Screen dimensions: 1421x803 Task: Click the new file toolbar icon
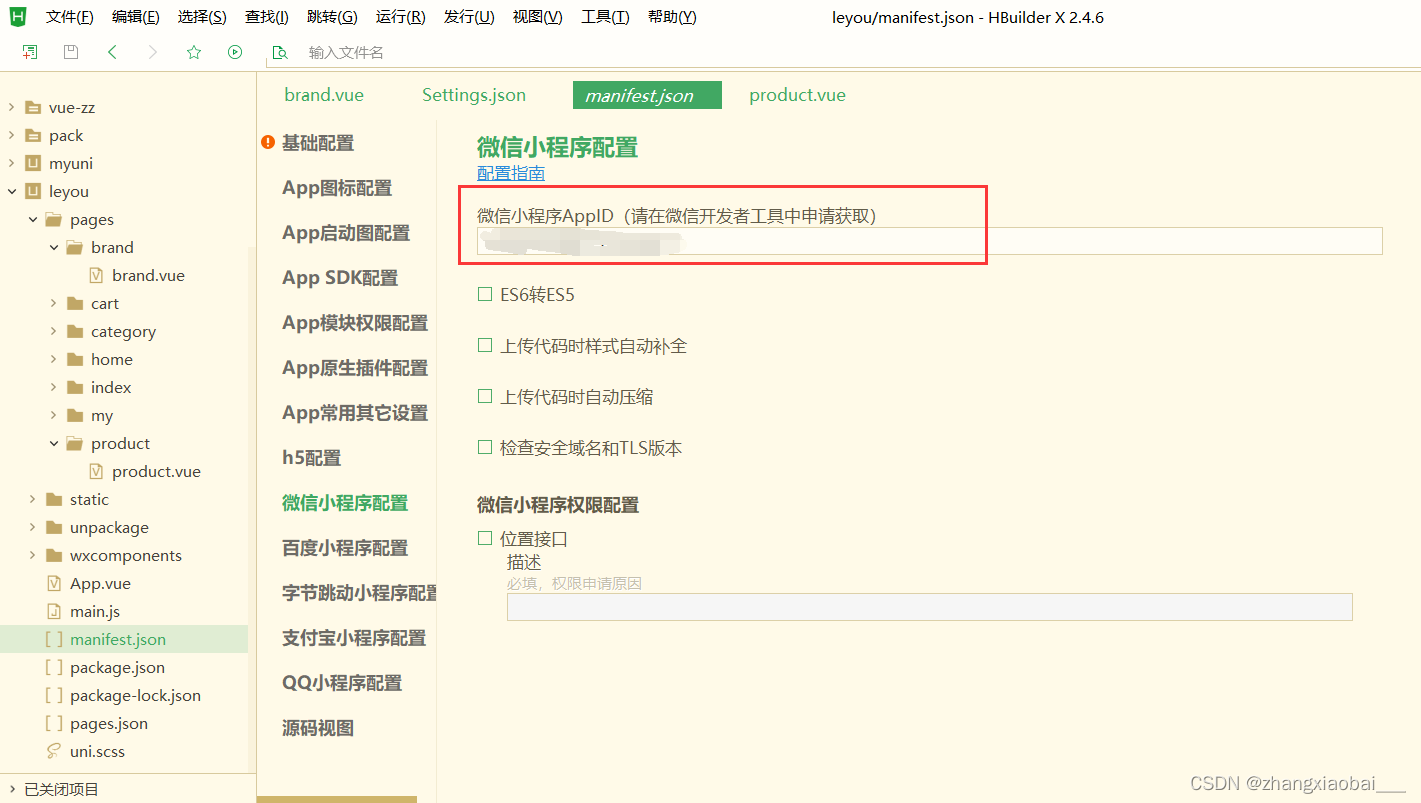click(x=30, y=52)
